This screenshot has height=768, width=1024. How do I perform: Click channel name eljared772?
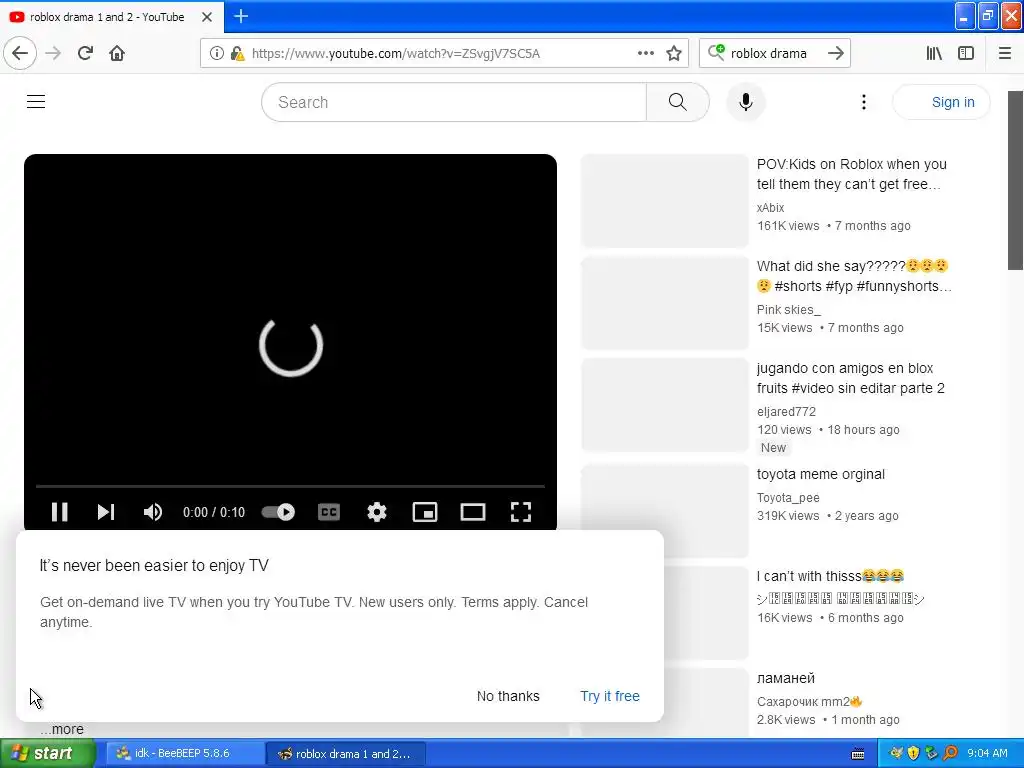click(x=786, y=411)
